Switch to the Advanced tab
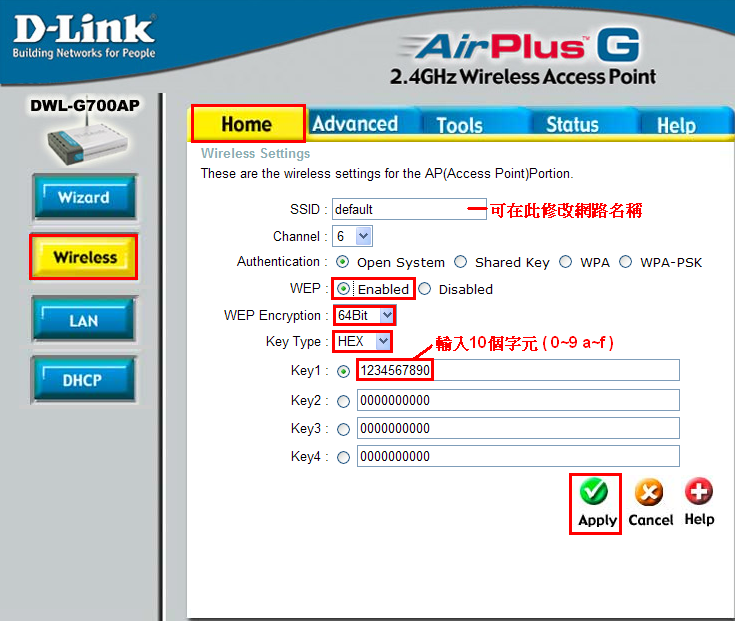Screen dimensions: 735x621 click(355, 124)
